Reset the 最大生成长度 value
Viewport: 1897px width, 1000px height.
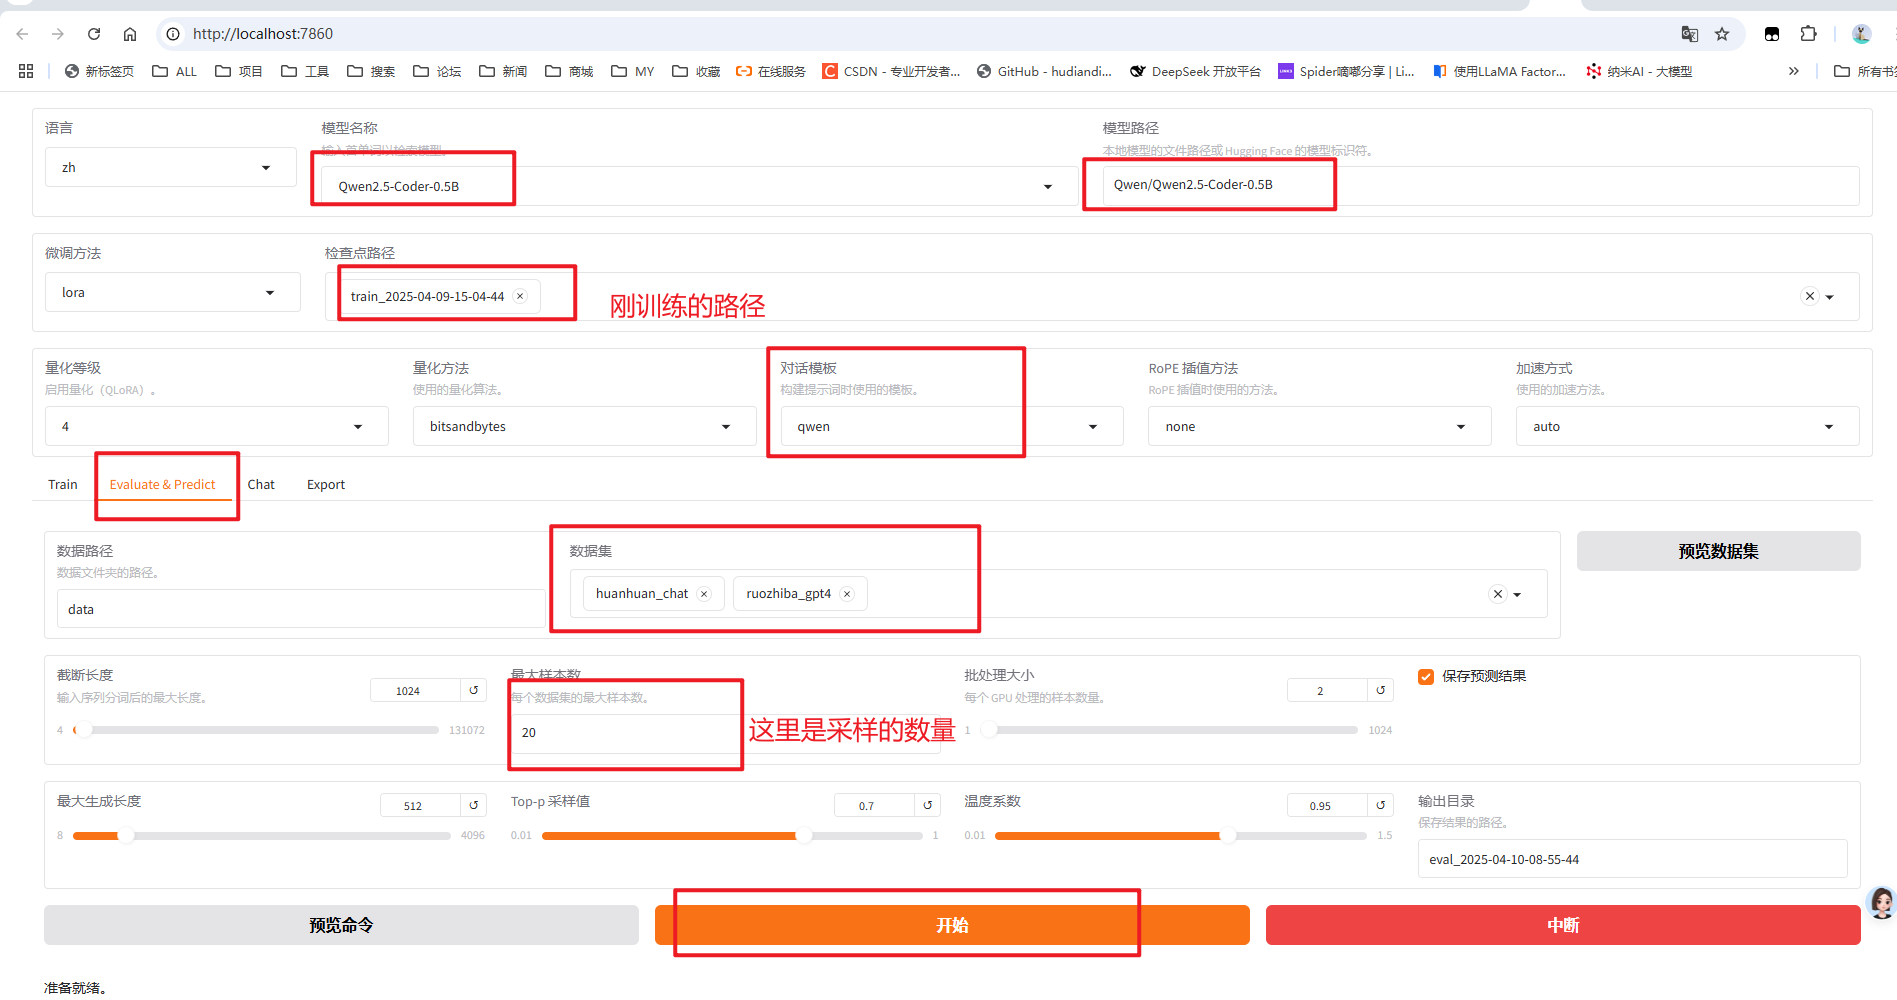[x=474, y=805]
